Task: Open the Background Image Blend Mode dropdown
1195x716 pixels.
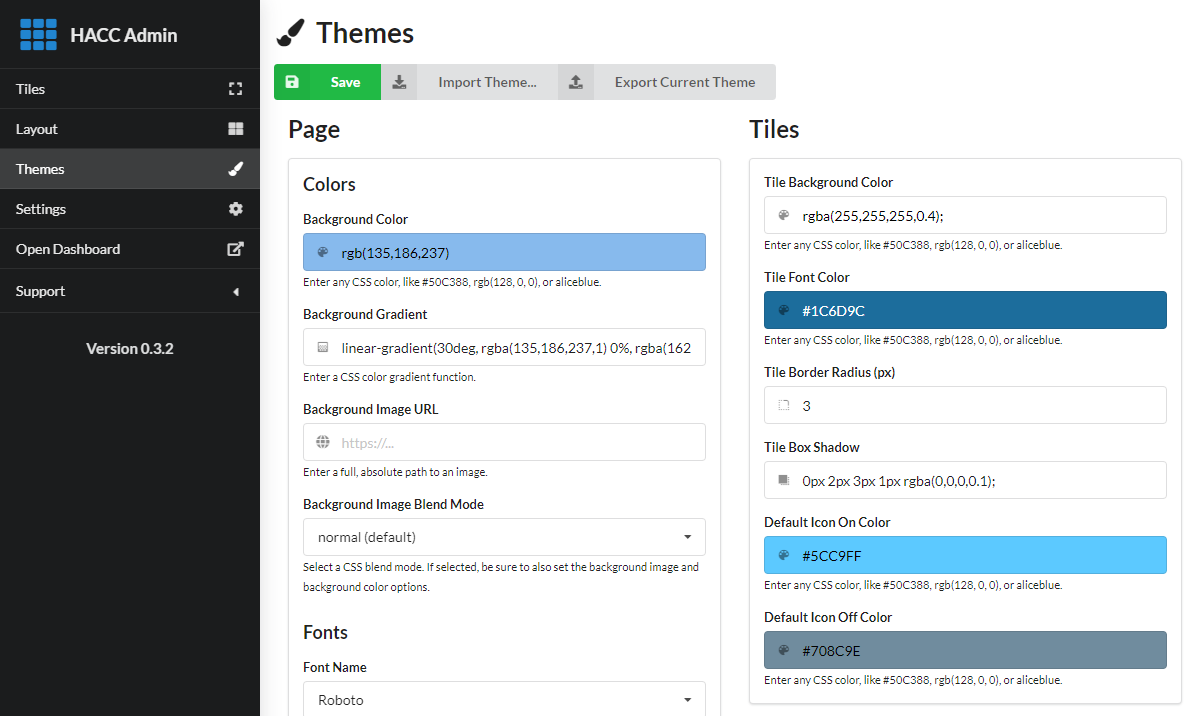Action: point(504,537)
